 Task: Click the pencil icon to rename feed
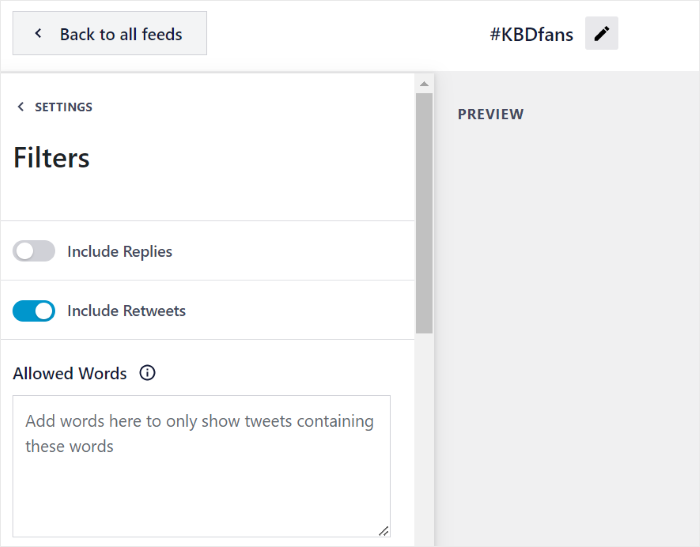click(601, 34)
